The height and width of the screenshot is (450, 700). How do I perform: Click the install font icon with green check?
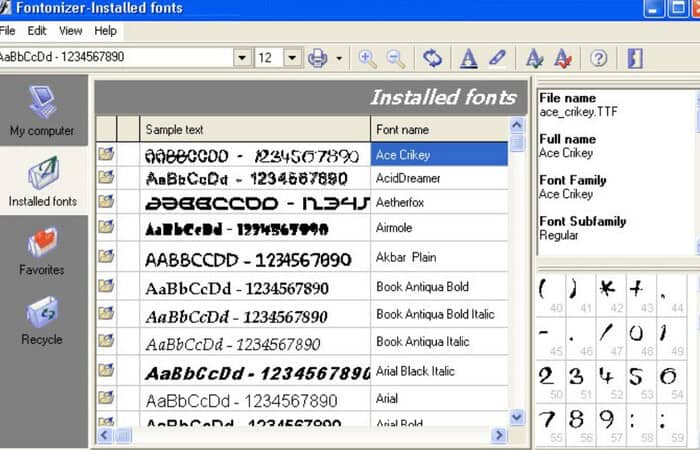point(534,58)
